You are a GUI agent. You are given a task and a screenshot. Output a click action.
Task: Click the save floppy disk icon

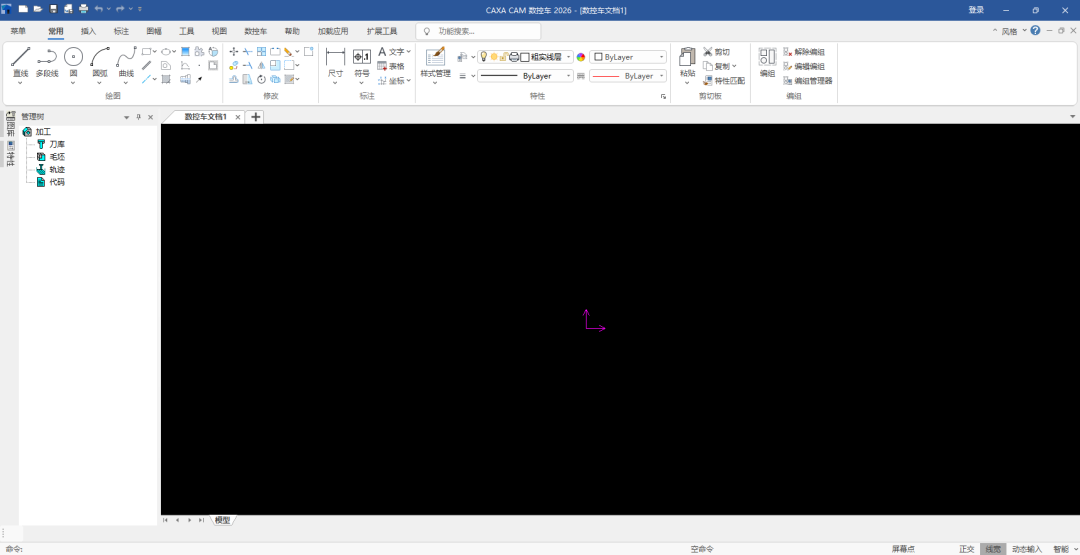click(53, 9)
